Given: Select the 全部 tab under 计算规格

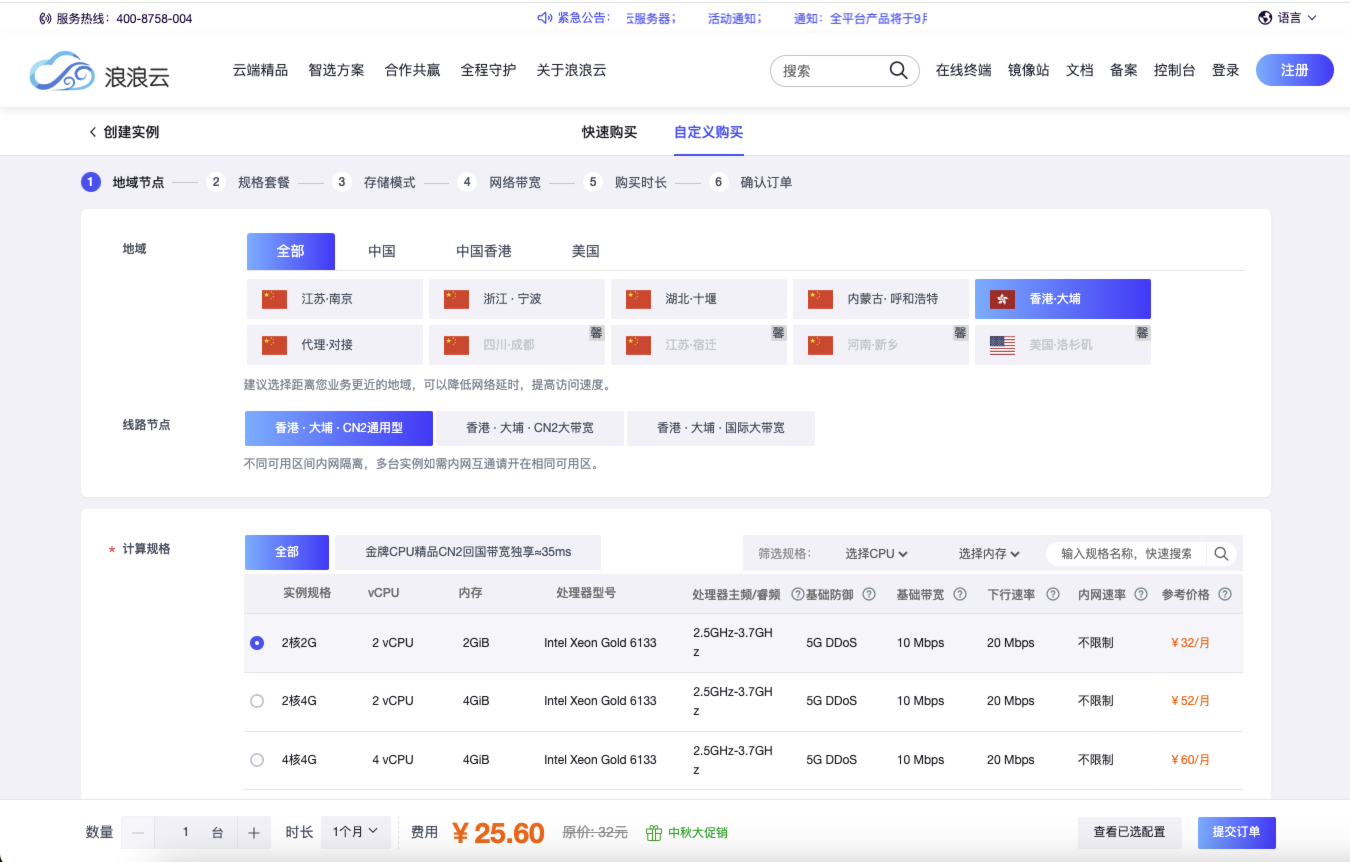Looking at the screenshot, I should coord(287,552).
